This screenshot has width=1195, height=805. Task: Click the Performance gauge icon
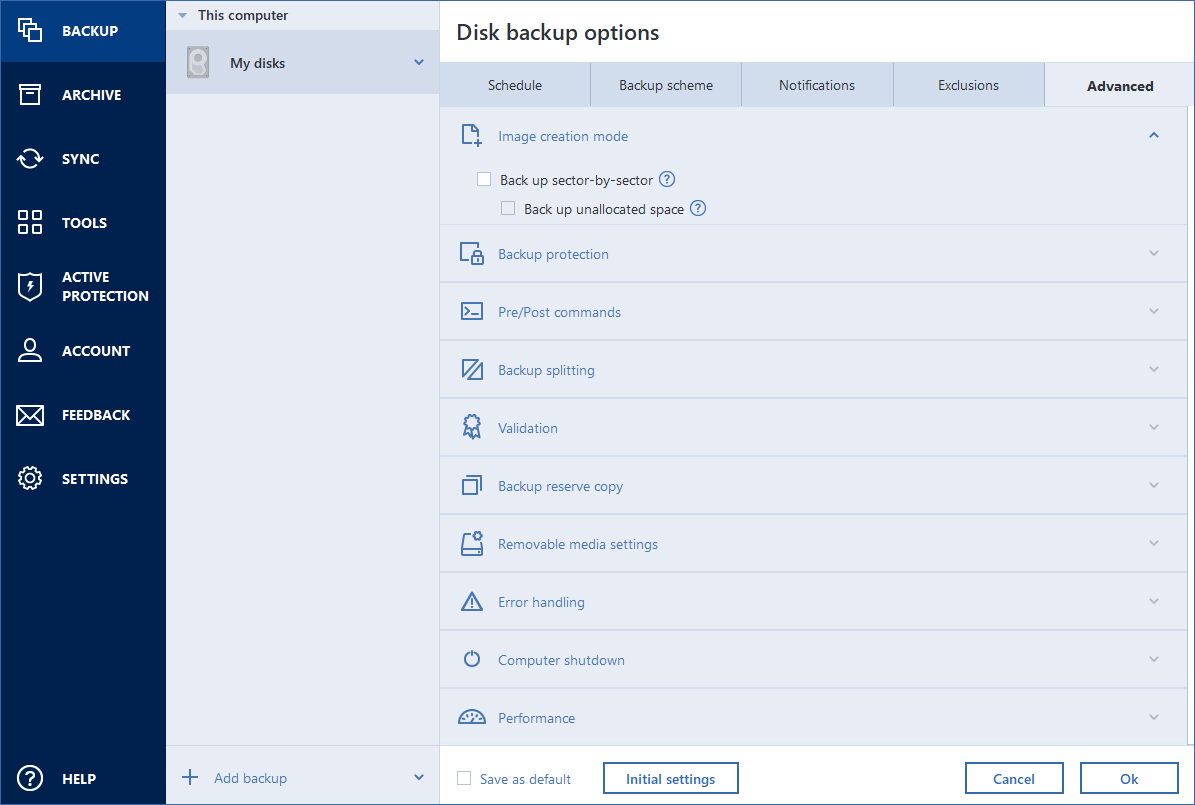pyautogui.click(x=471, y=718)
